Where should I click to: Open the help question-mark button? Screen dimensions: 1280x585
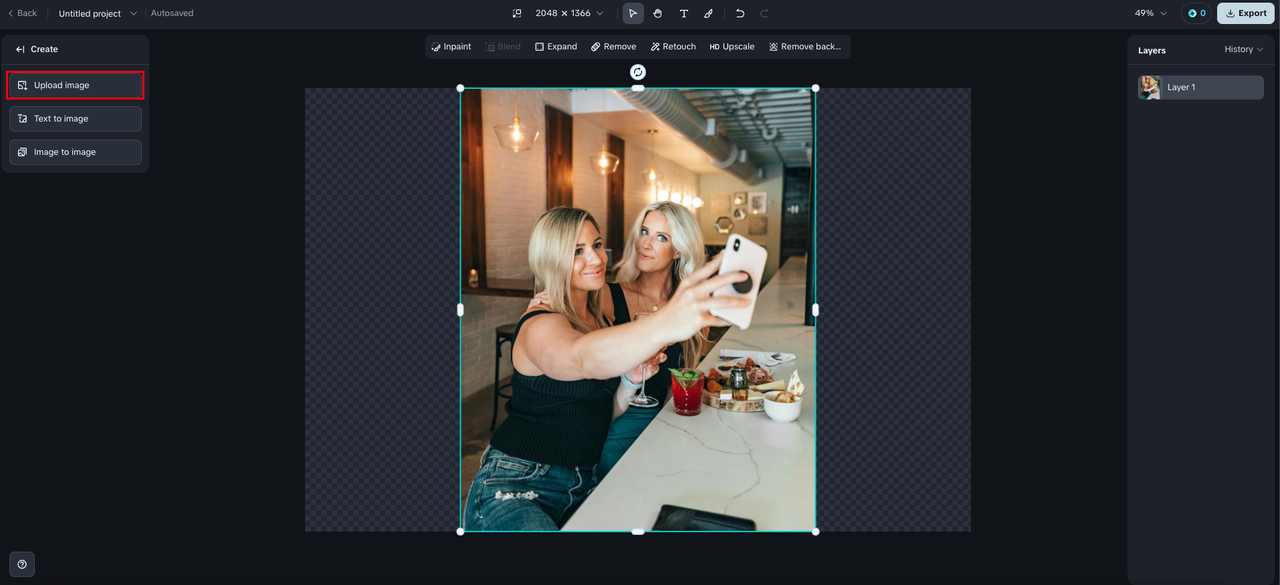click(x=22, y=564)
